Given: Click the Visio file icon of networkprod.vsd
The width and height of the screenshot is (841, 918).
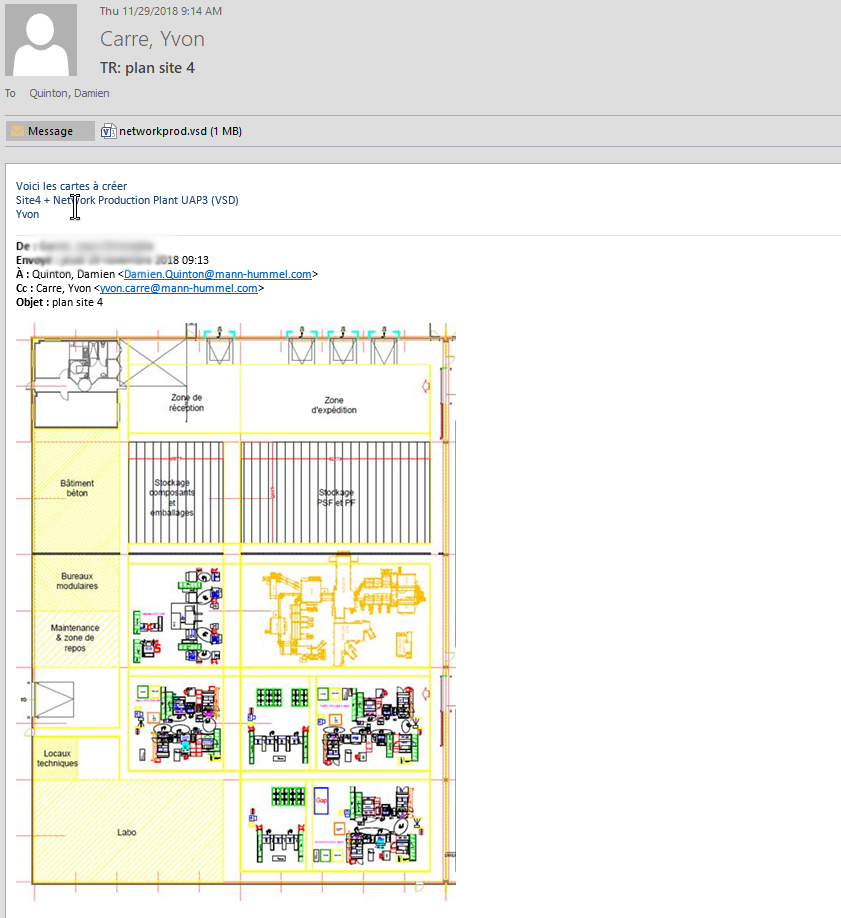Looking at the screenshot, I should click(109, 131).
